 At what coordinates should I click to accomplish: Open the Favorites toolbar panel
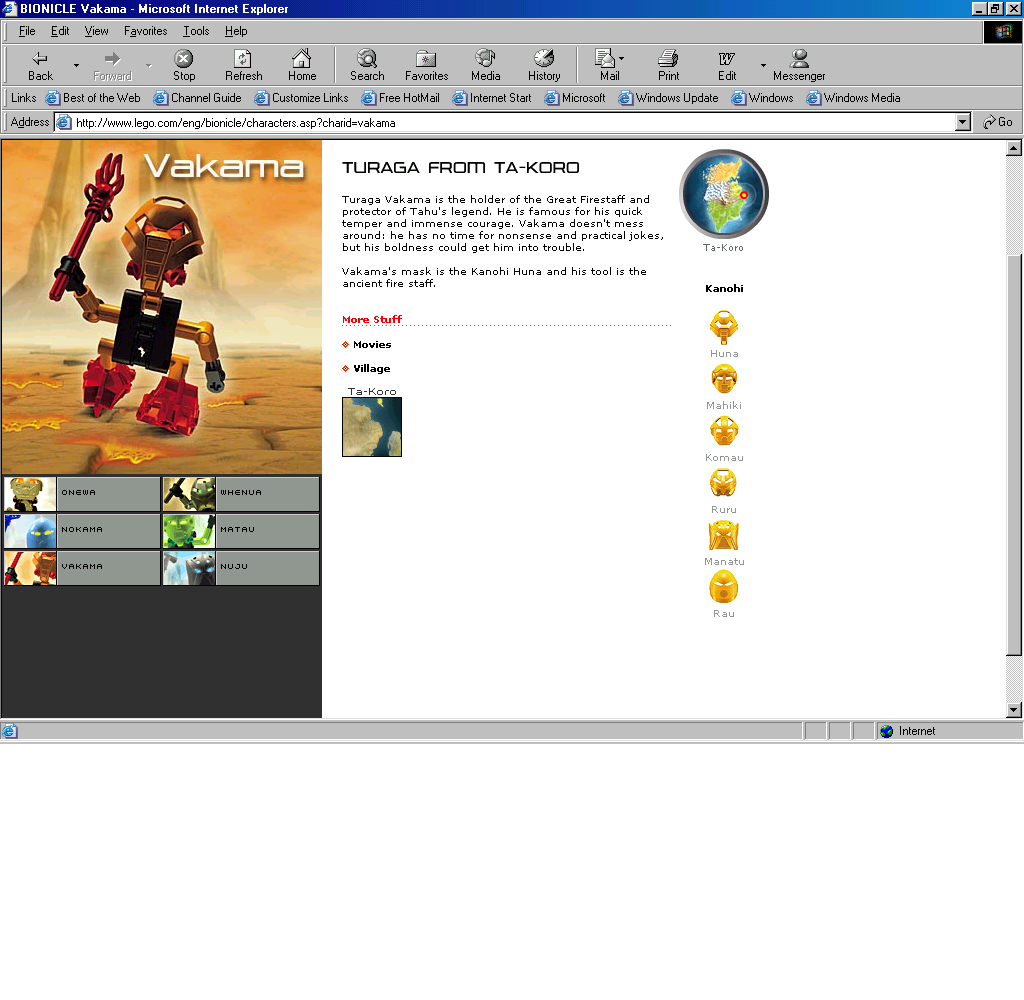coord(426,66)
